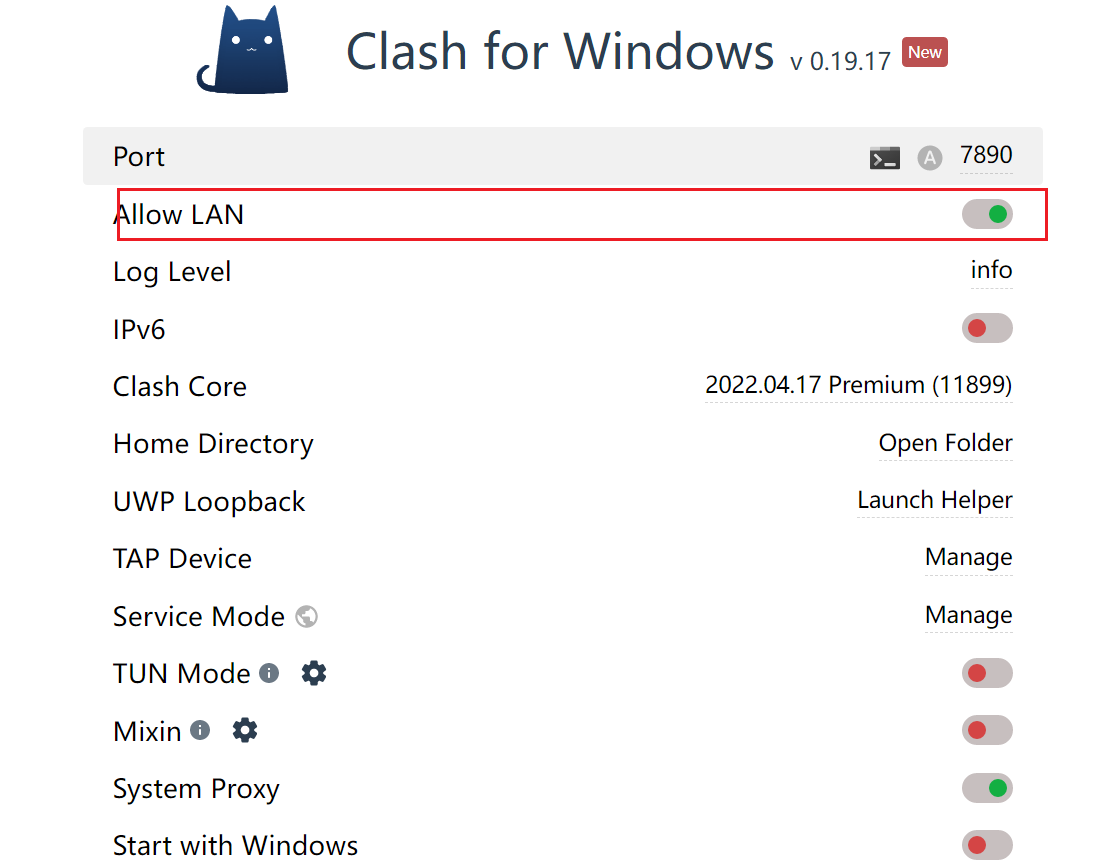Open TUN Mode info icon
Viewport: 1095px width, 865px height.
click(269, 673)
